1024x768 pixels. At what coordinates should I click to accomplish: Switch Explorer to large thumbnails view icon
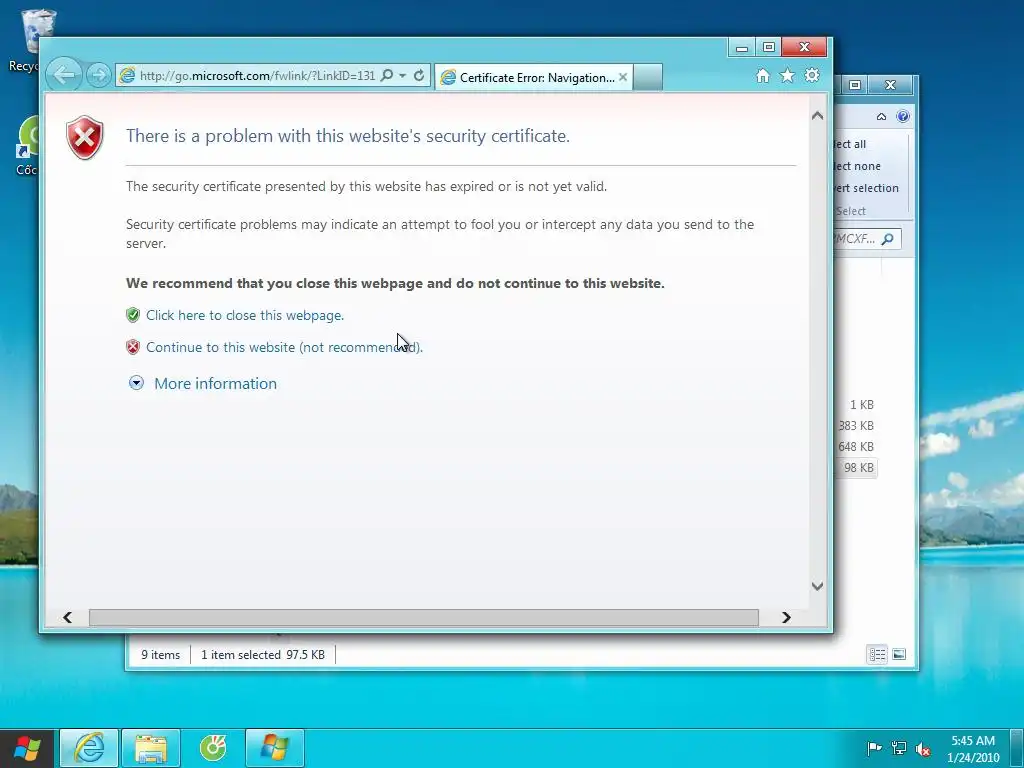click(x=899, y=654)
